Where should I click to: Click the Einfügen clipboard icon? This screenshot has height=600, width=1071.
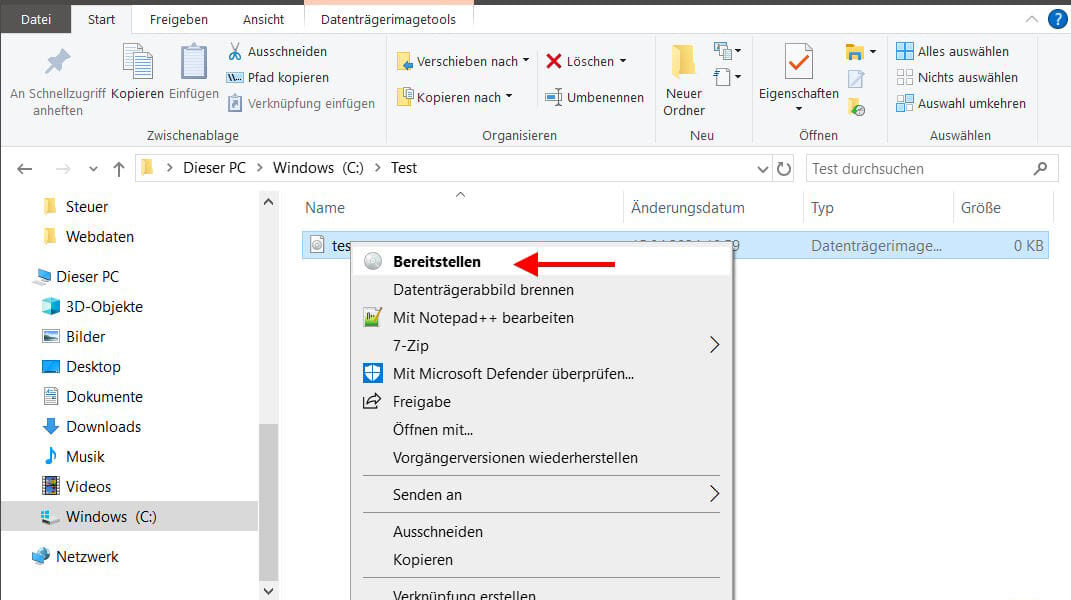(193, 61)
